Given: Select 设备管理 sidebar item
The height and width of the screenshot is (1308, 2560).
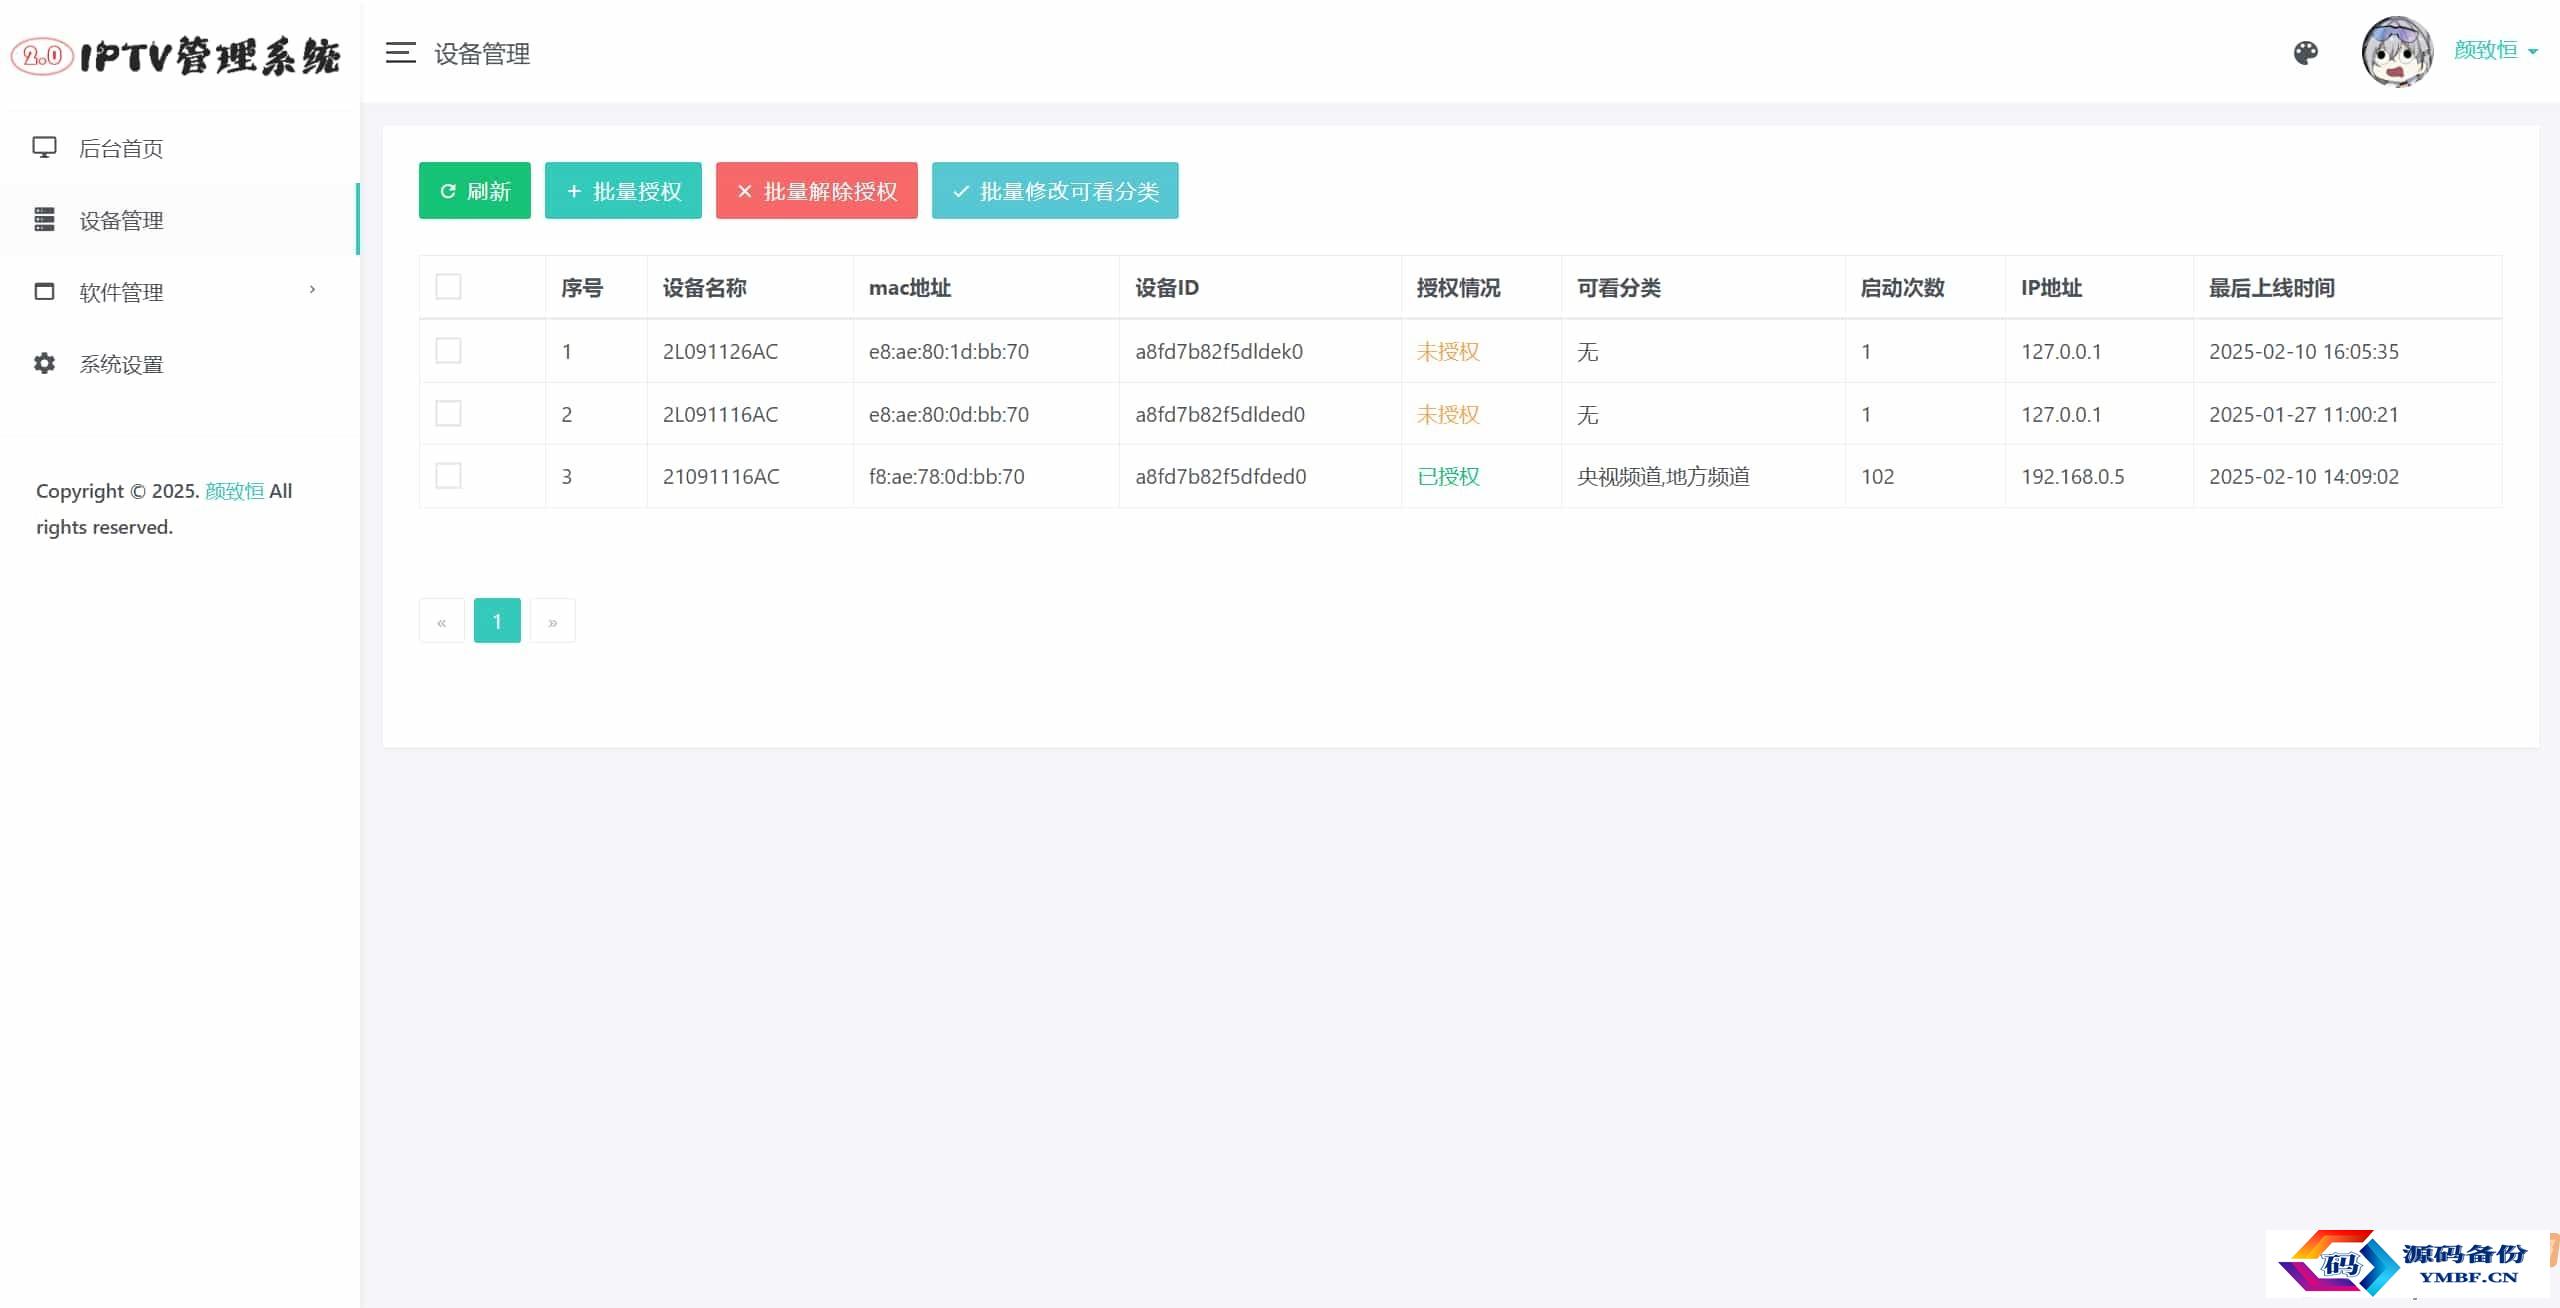Looking at the screenshot, I should coord(179,220).
